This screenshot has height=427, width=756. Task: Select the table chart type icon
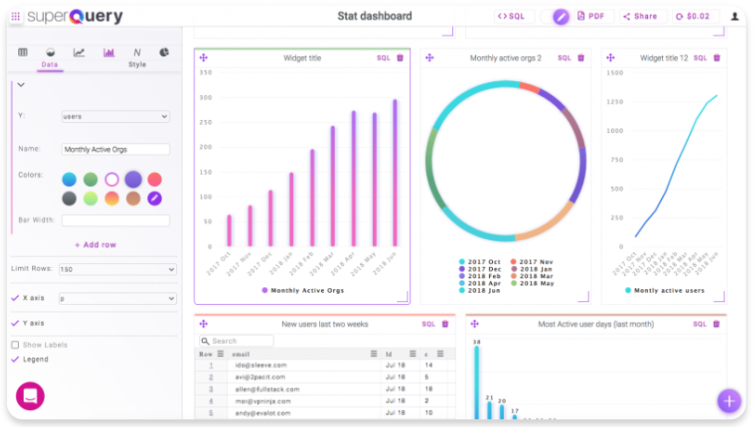[23, 53]
